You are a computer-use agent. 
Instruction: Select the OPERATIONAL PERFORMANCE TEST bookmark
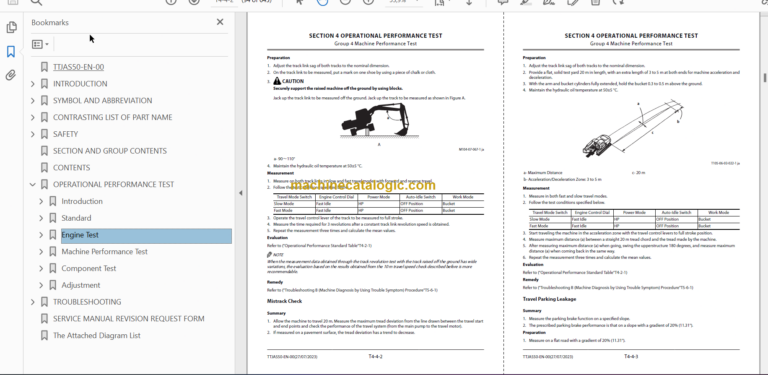point(114,184)
